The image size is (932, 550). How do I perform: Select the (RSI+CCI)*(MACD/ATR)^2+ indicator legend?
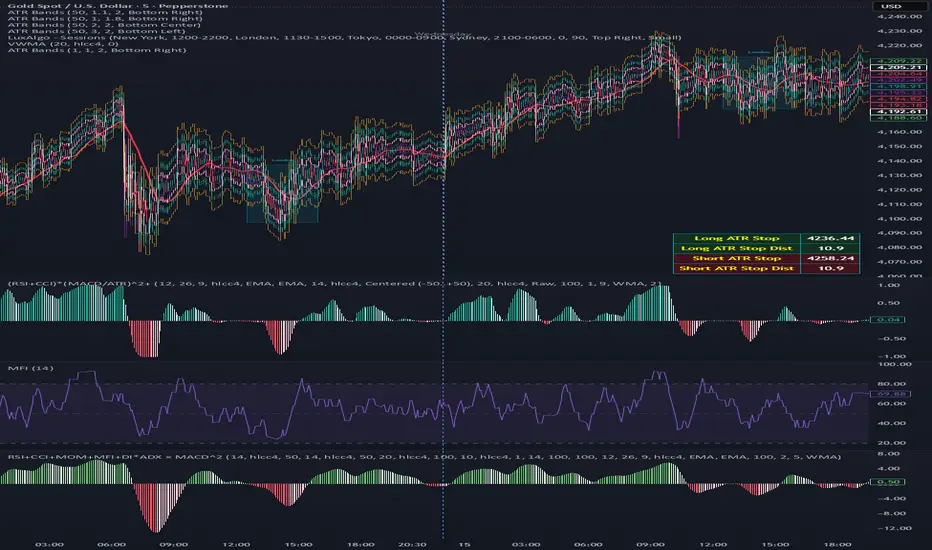[334, 284]
